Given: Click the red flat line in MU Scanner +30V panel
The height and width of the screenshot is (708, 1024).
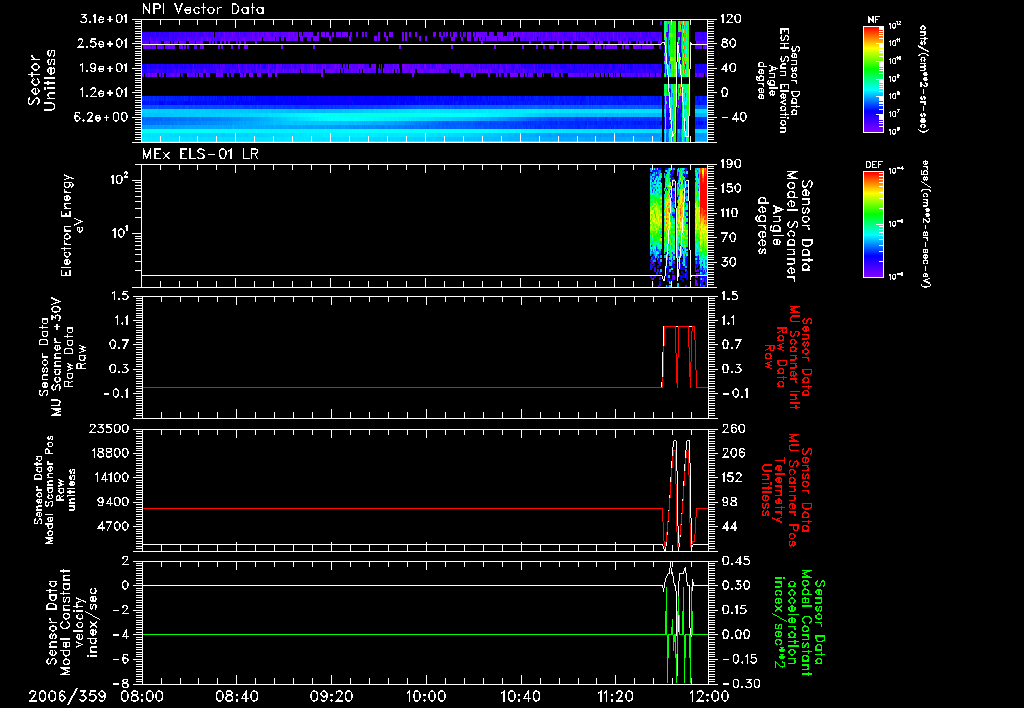Looking at the screenshot, I should point(402,388).
